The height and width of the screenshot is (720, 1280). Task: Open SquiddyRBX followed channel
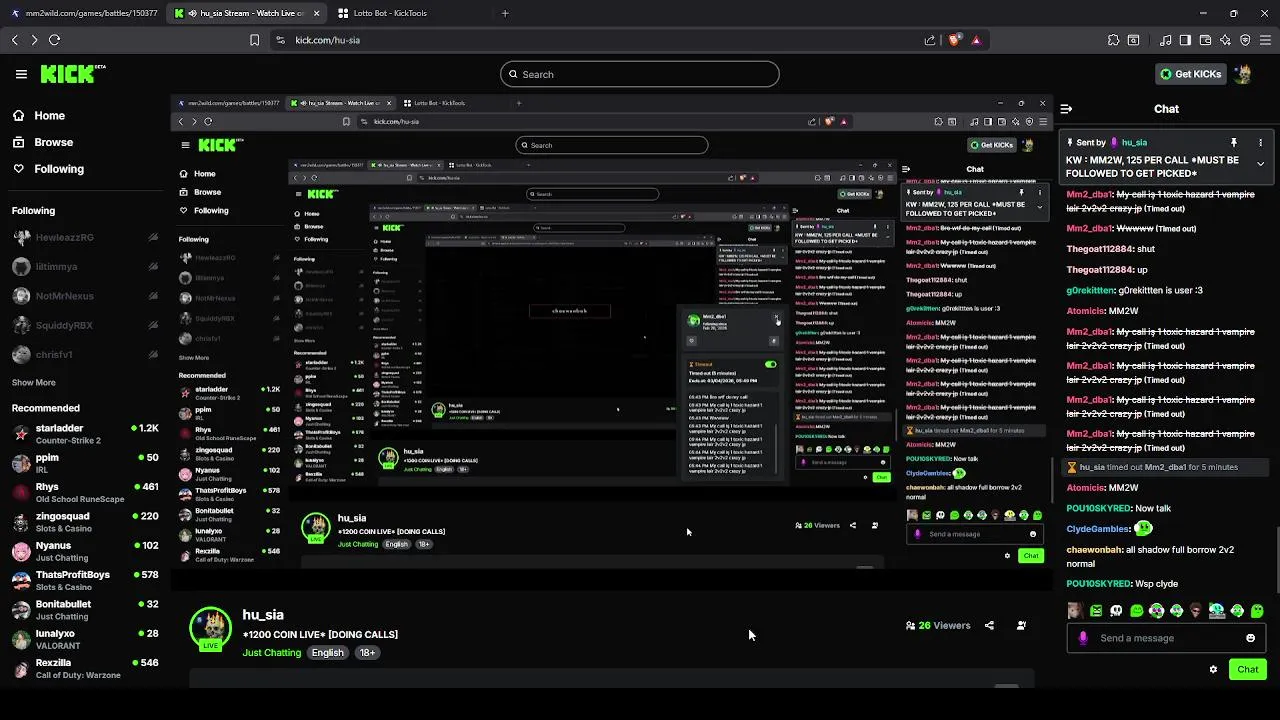(x=85, y=325)
